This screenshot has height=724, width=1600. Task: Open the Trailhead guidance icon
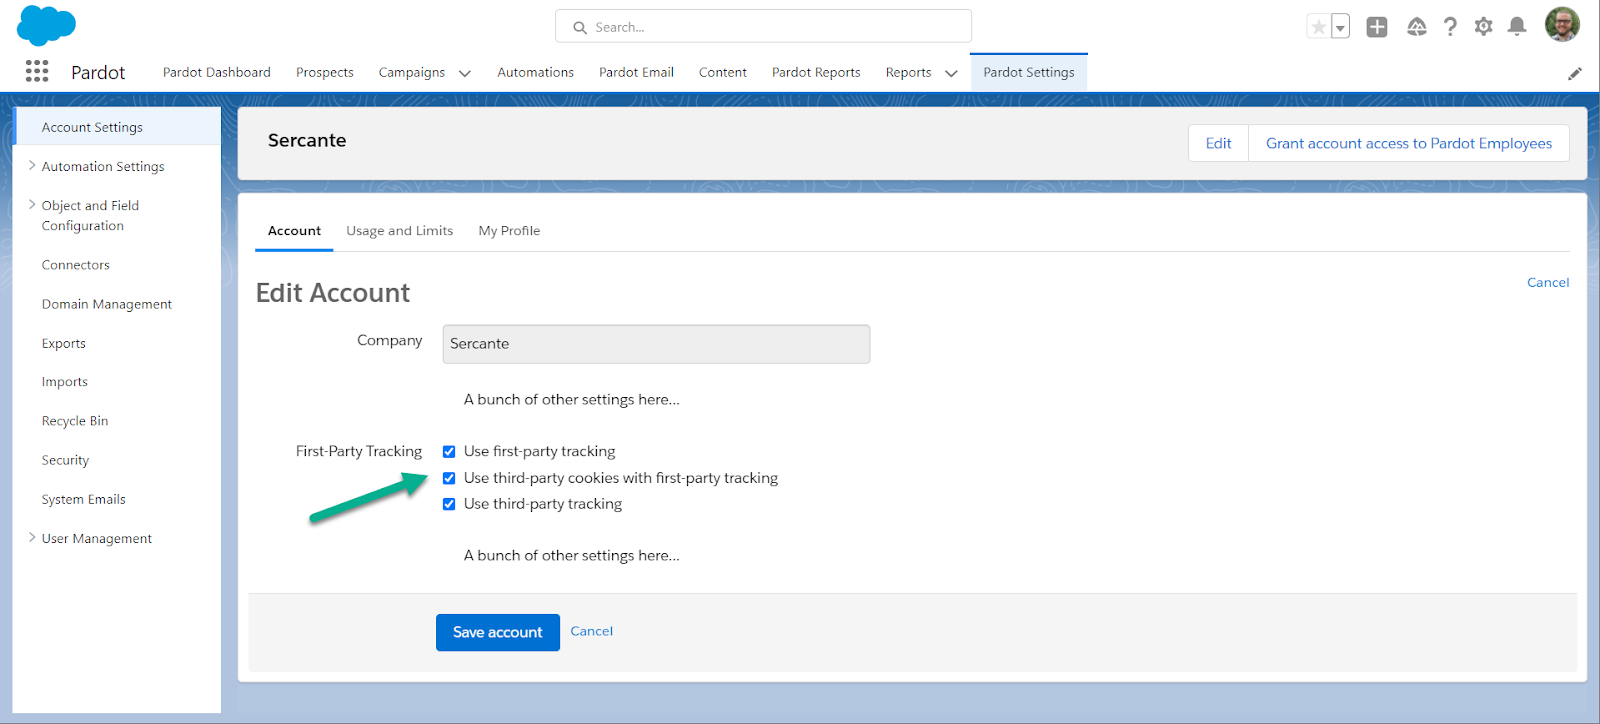point(1416,27)
